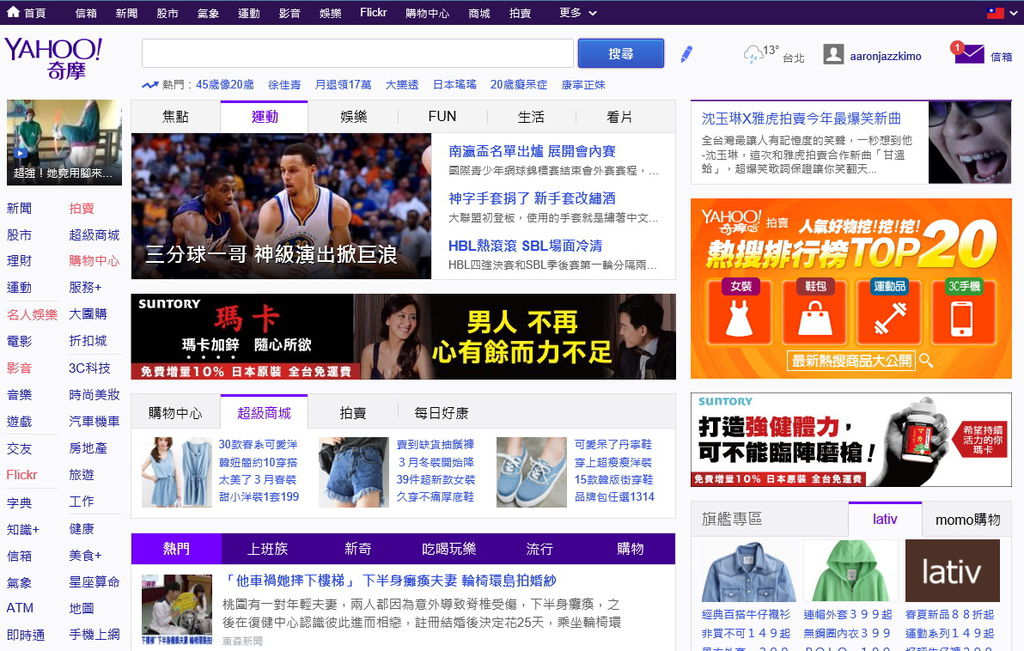Open the Yahoo 奇摩 logo

click(54, 58)
